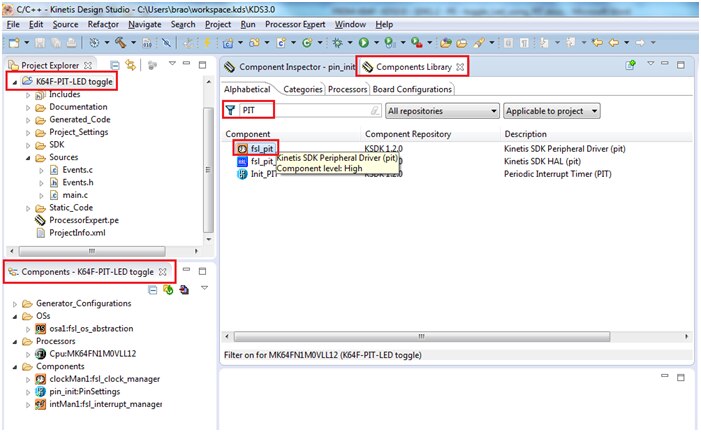Click the osa1 OS component icon

coord(41,329)
